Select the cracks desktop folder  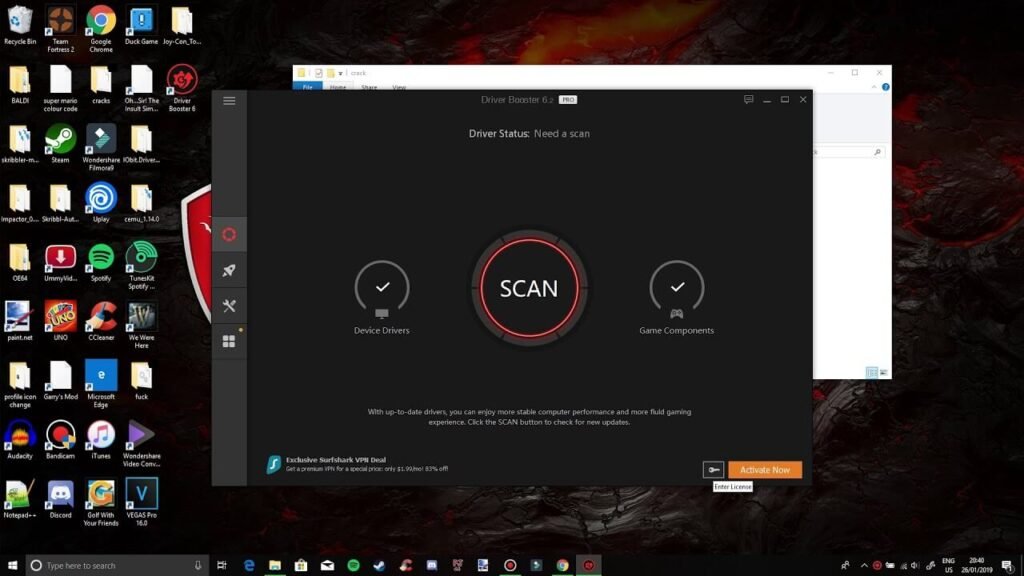[101, 85]
